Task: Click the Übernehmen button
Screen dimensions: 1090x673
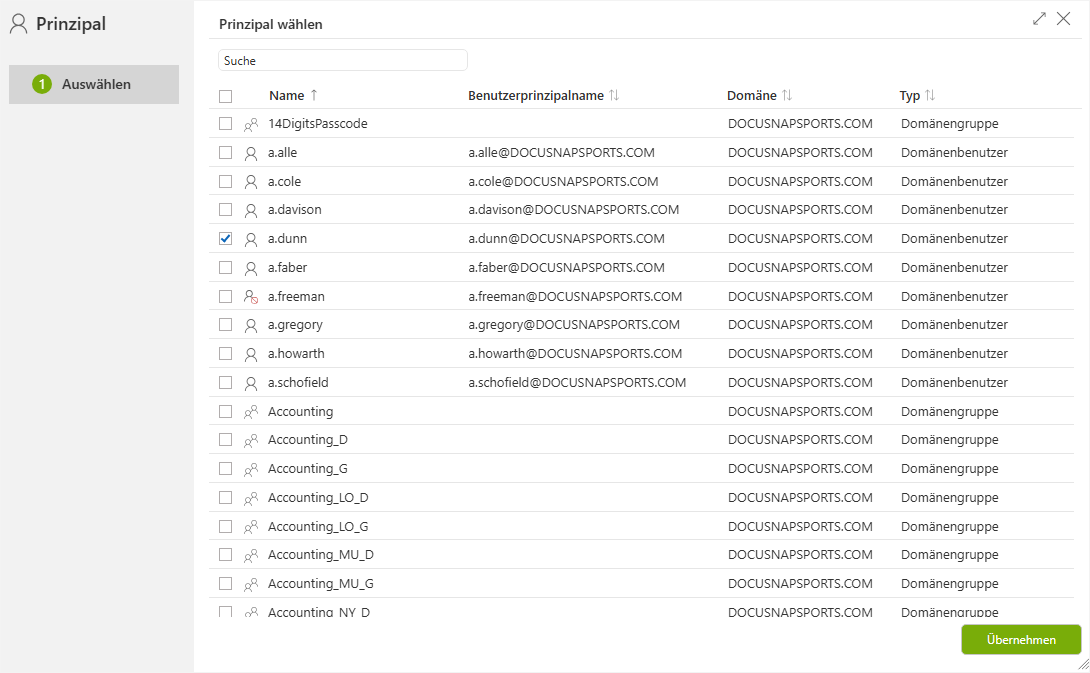Action: pyautogui.click(x=1020, y=640)
